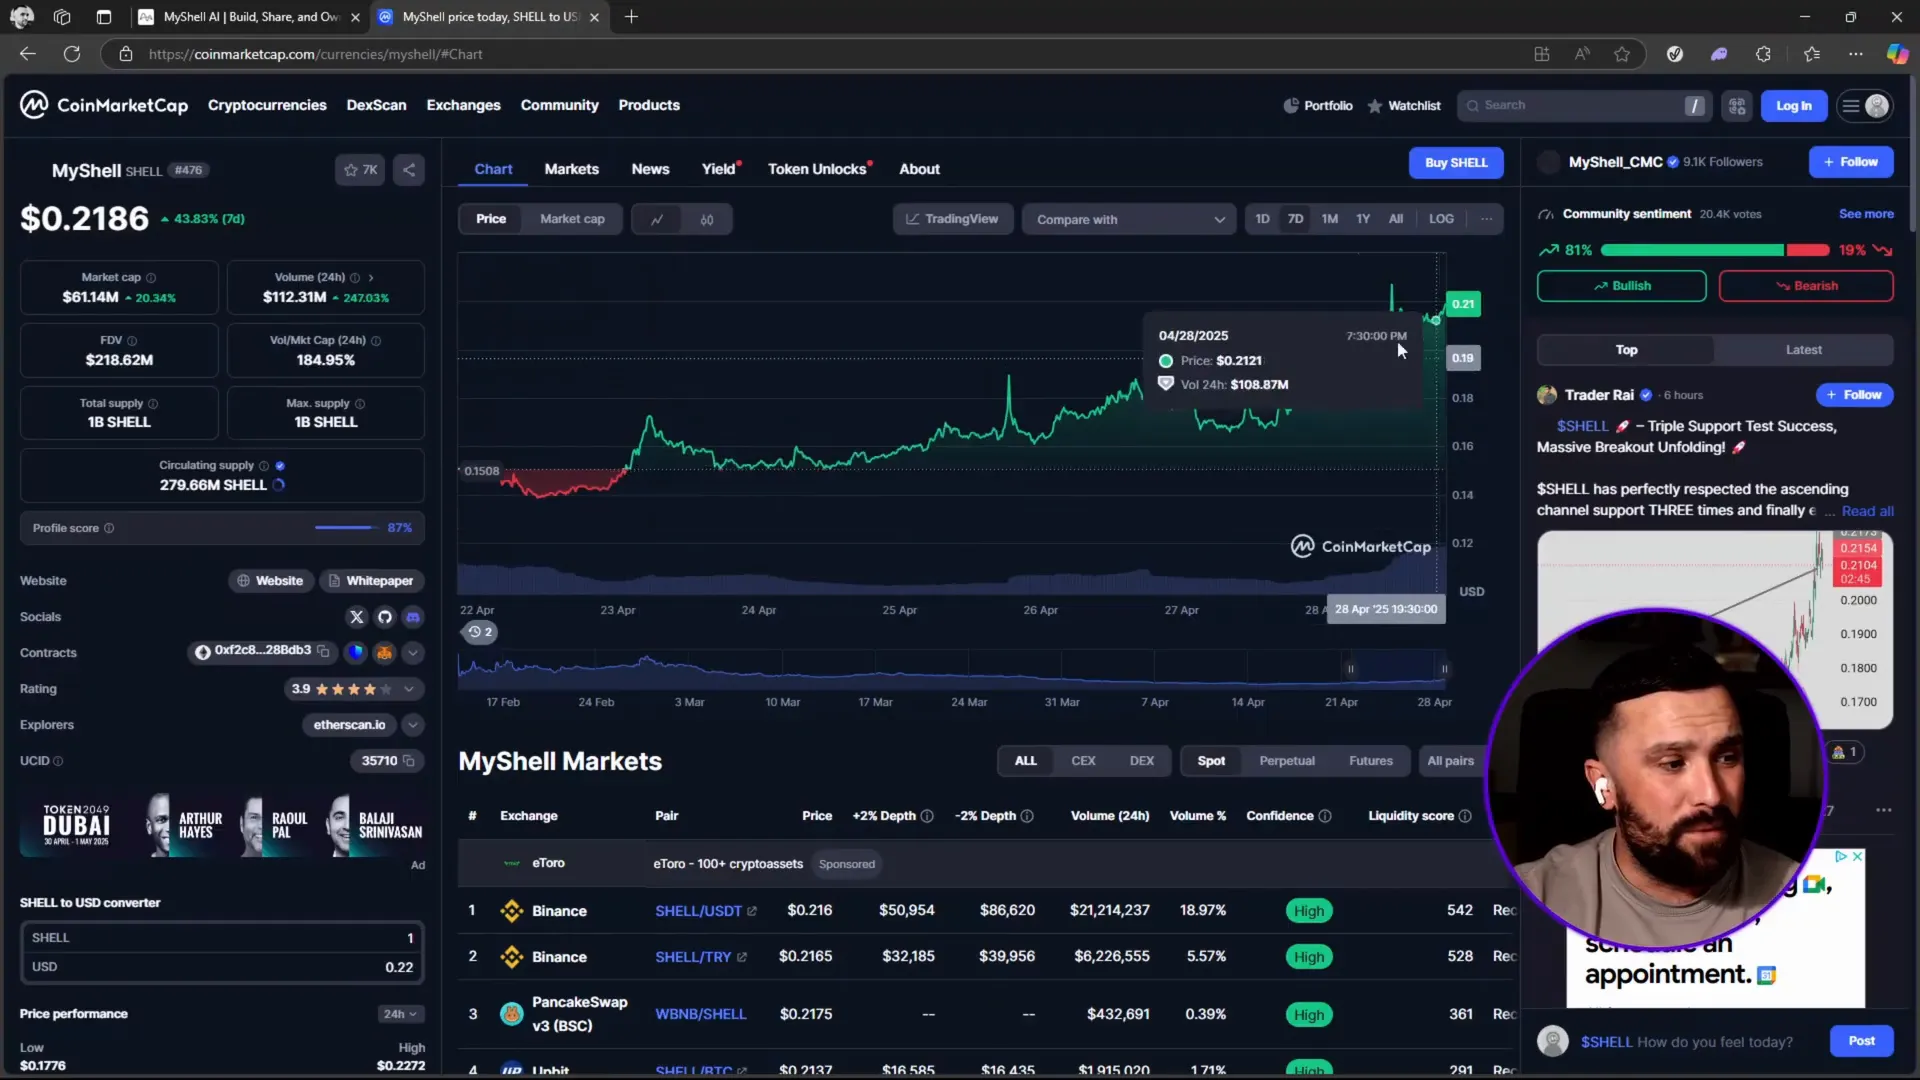Focus SHELL converter amount field
Viewport: 1920px width, 1080px height.
(222, 938)
